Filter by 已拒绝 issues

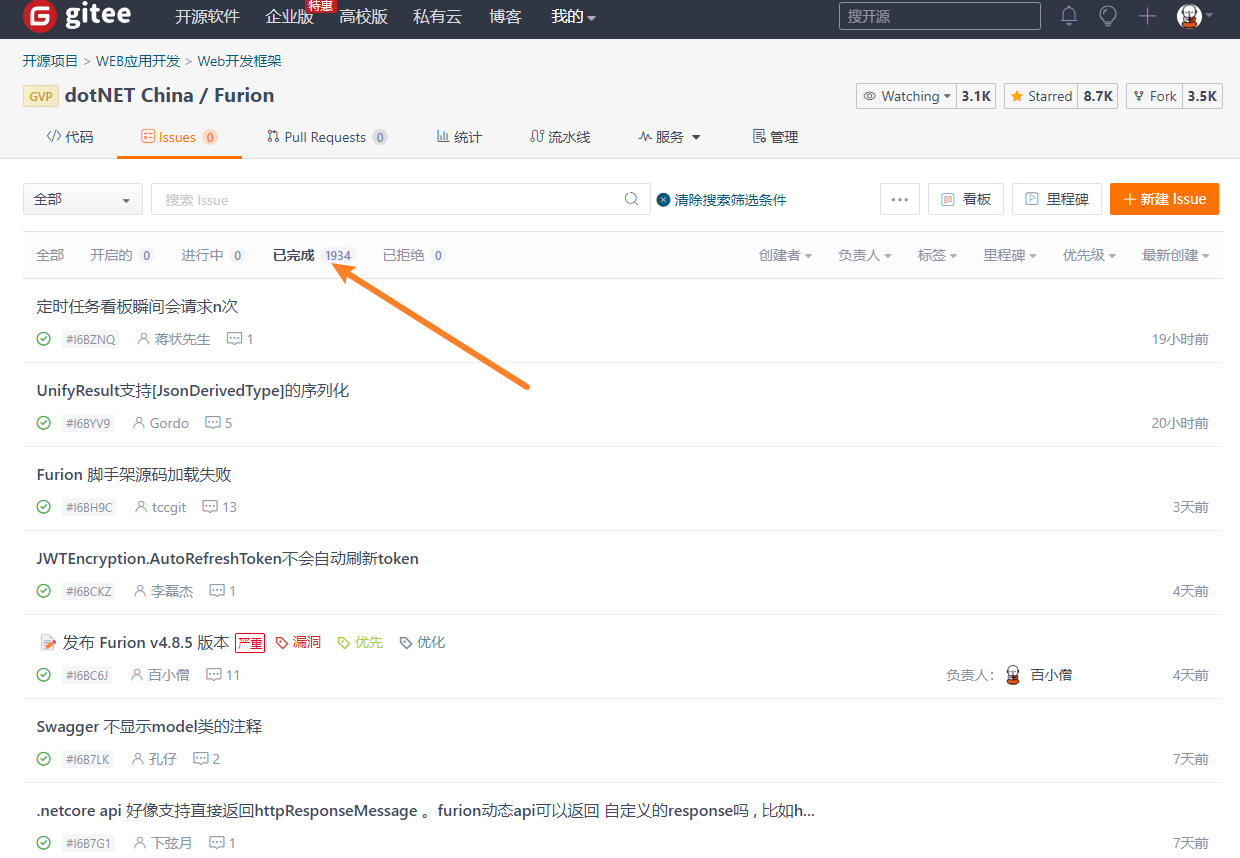(414, 255)
